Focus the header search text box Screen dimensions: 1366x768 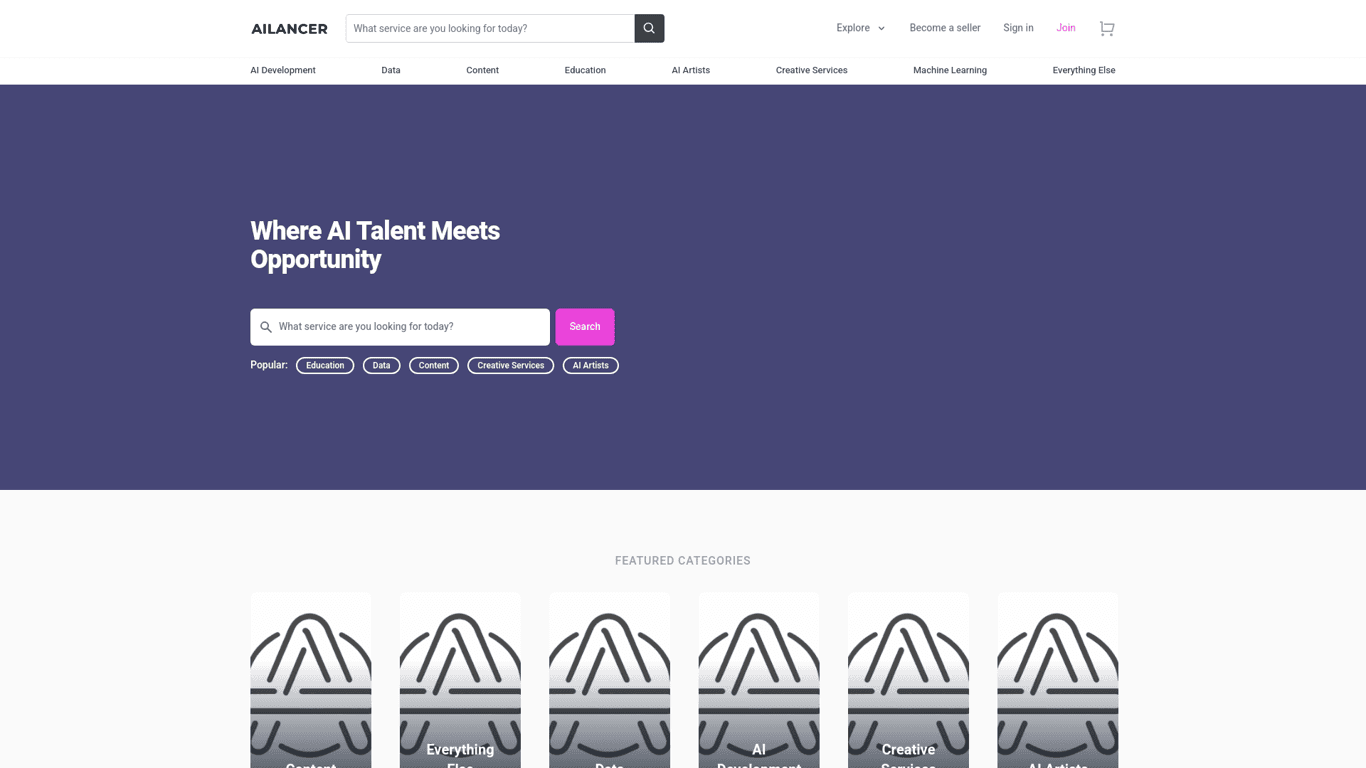coord(490,28)
